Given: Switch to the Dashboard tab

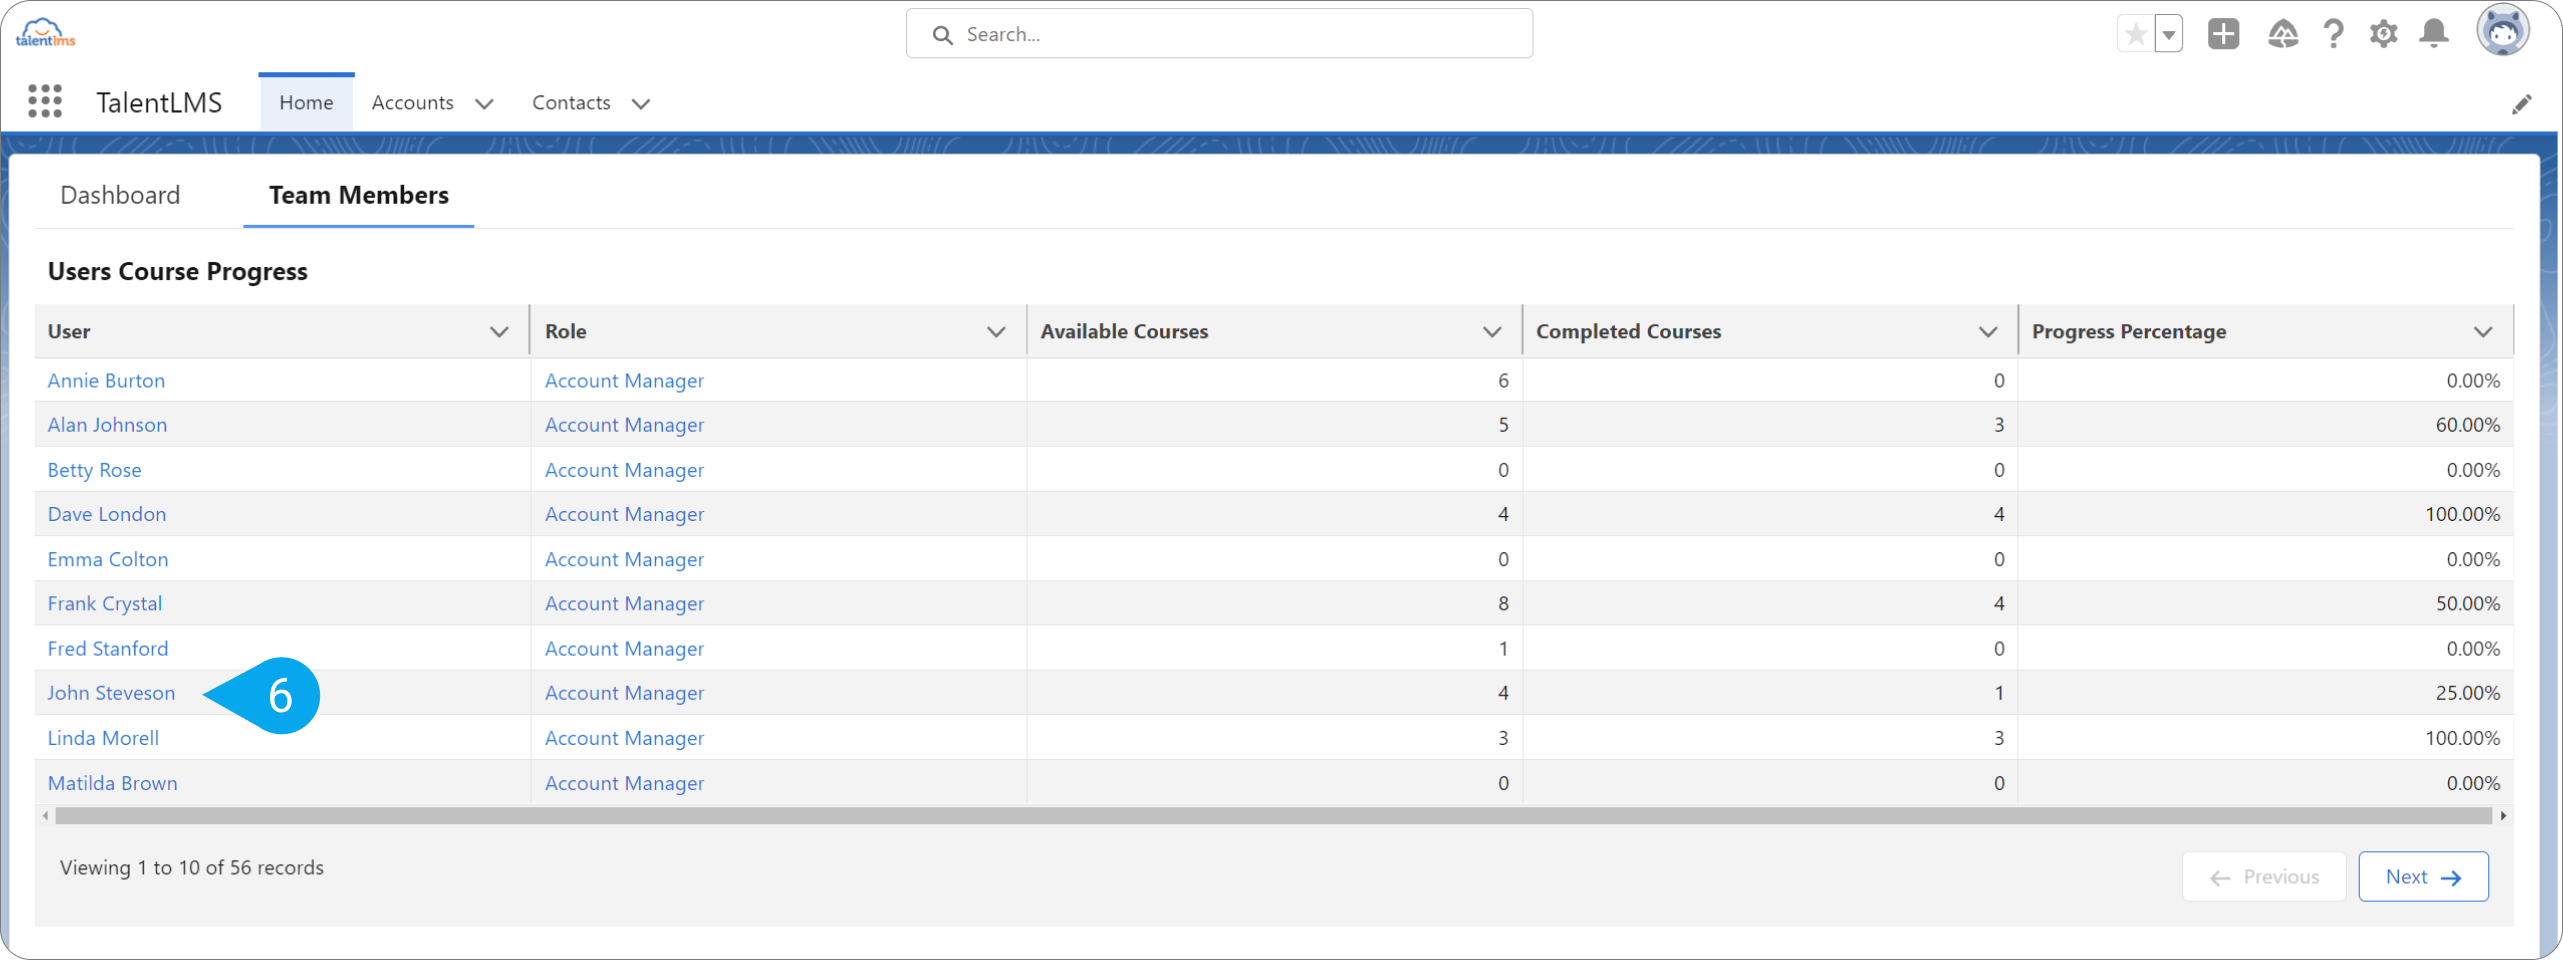Looking at the screenshot, I should click(x=120, y=194).
